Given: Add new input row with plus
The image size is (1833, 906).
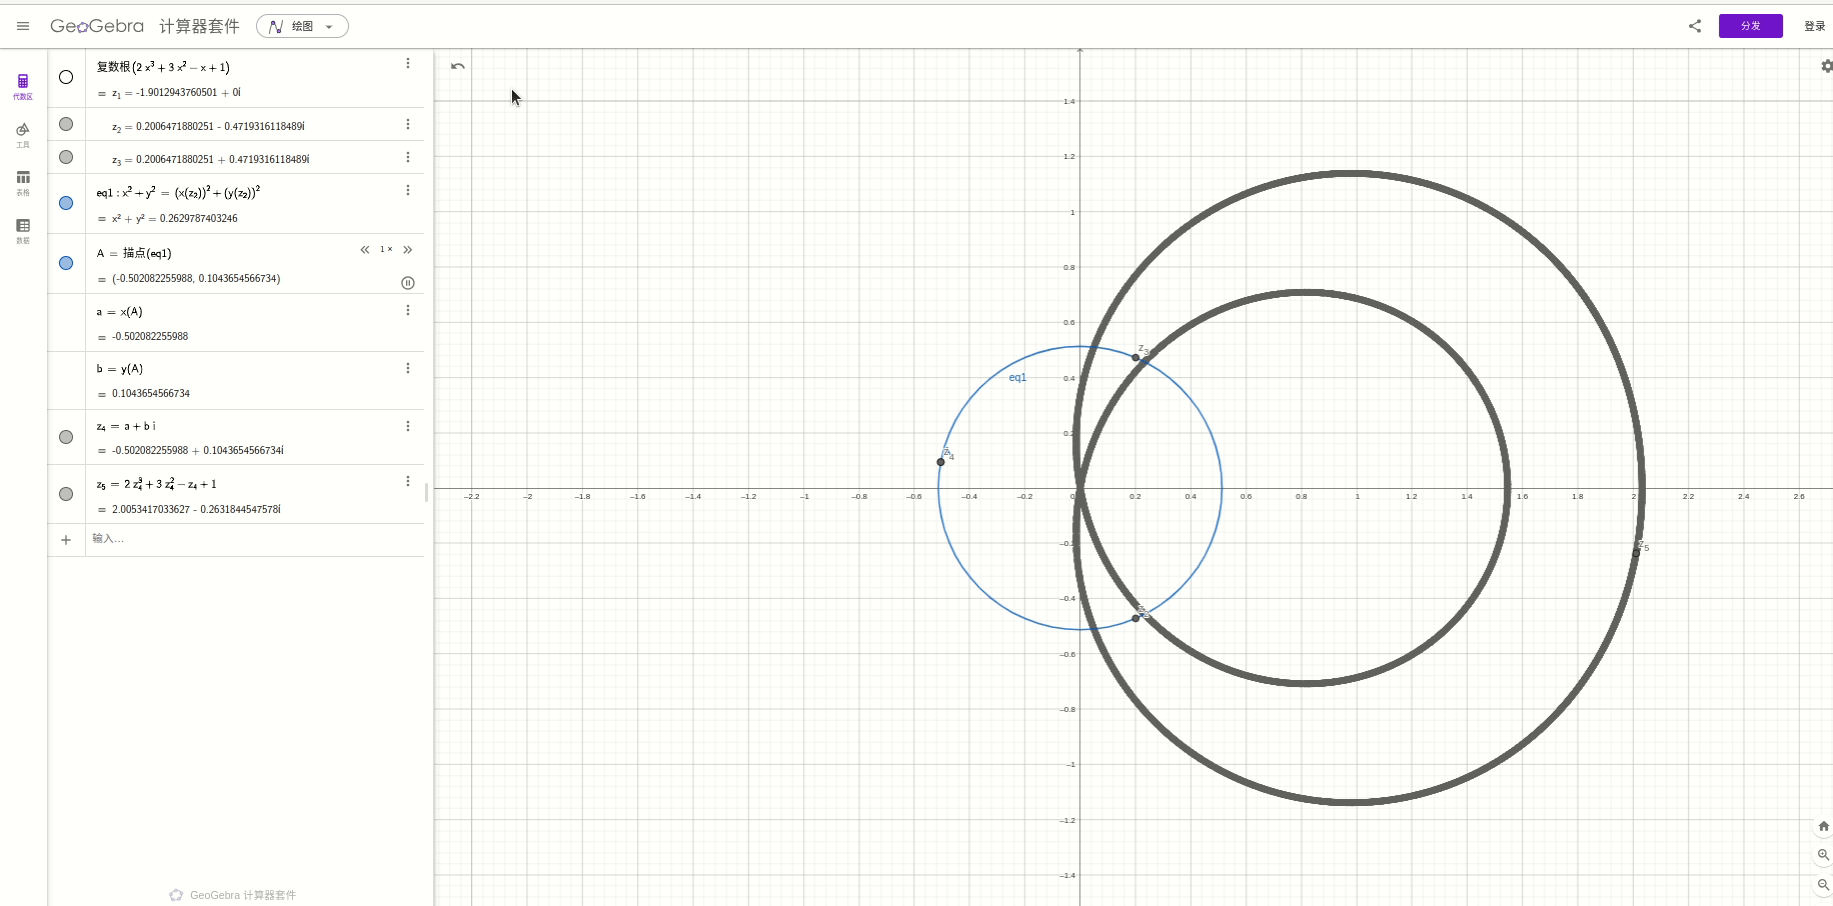Looking at the screenshot, I should coord(66,540).
